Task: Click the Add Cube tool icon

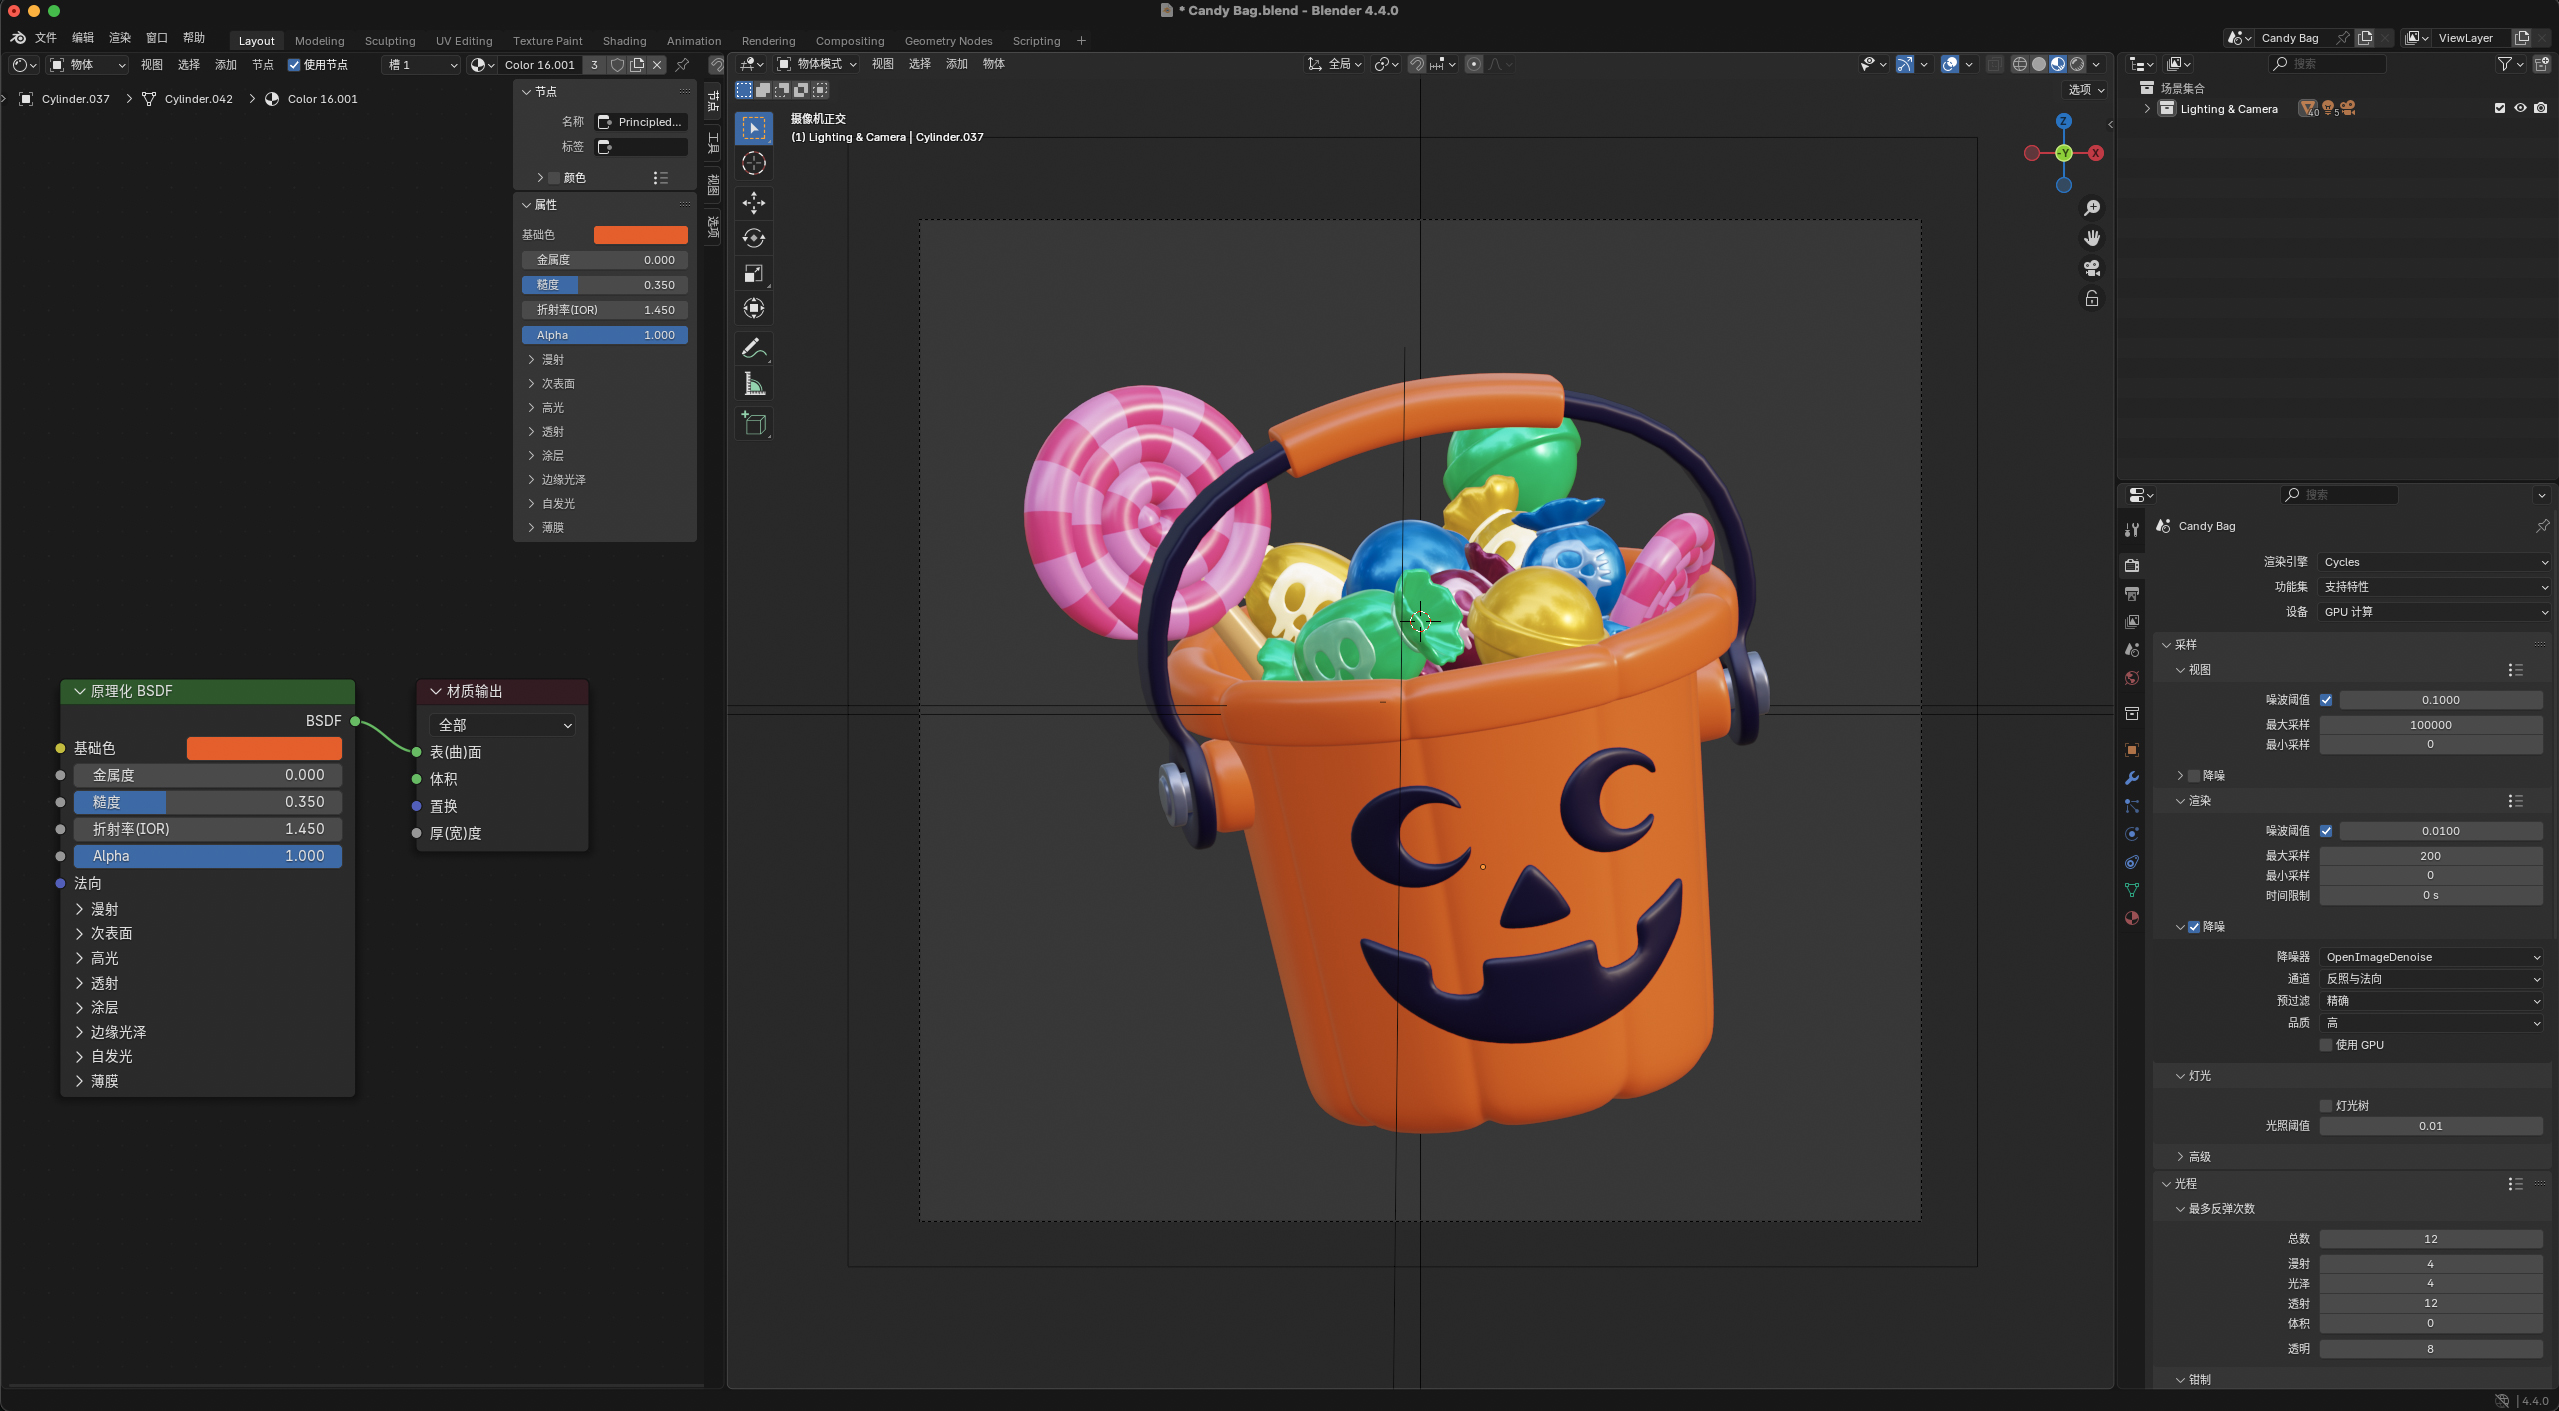Action: 754,424
